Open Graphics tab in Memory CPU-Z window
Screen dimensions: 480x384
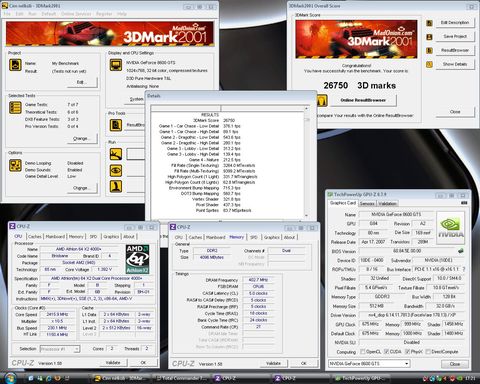pos(272,237)
